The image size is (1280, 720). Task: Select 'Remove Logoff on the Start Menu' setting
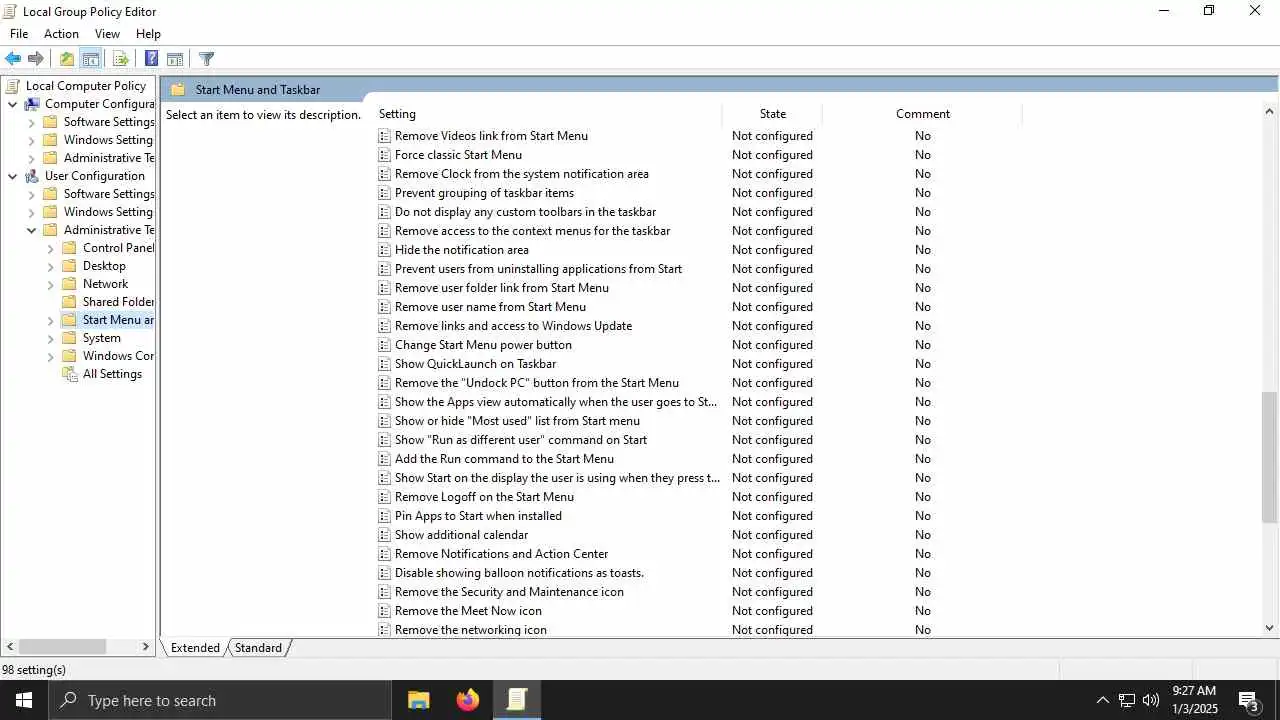(x=484, y=497)
